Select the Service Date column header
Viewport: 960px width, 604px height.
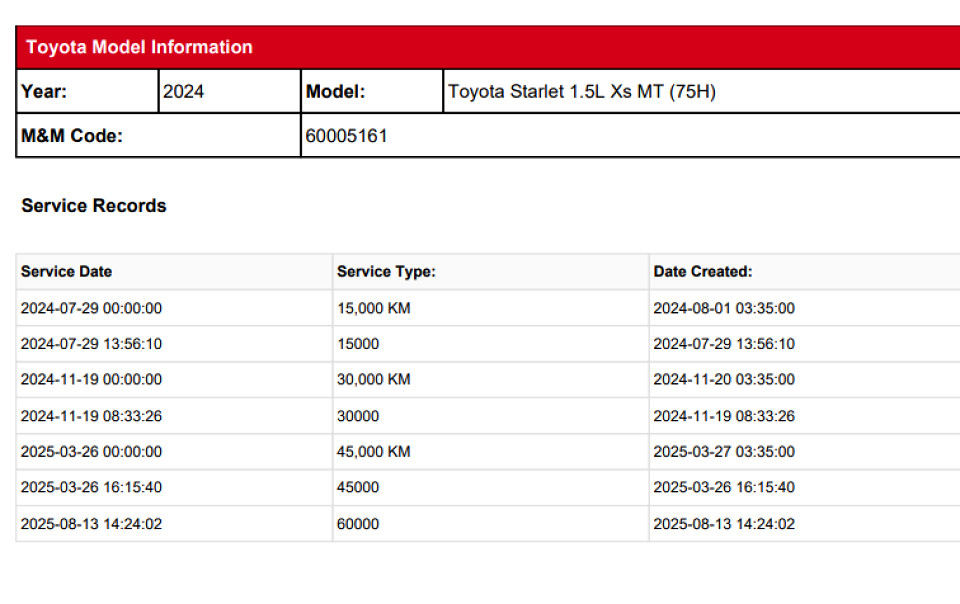67,272
